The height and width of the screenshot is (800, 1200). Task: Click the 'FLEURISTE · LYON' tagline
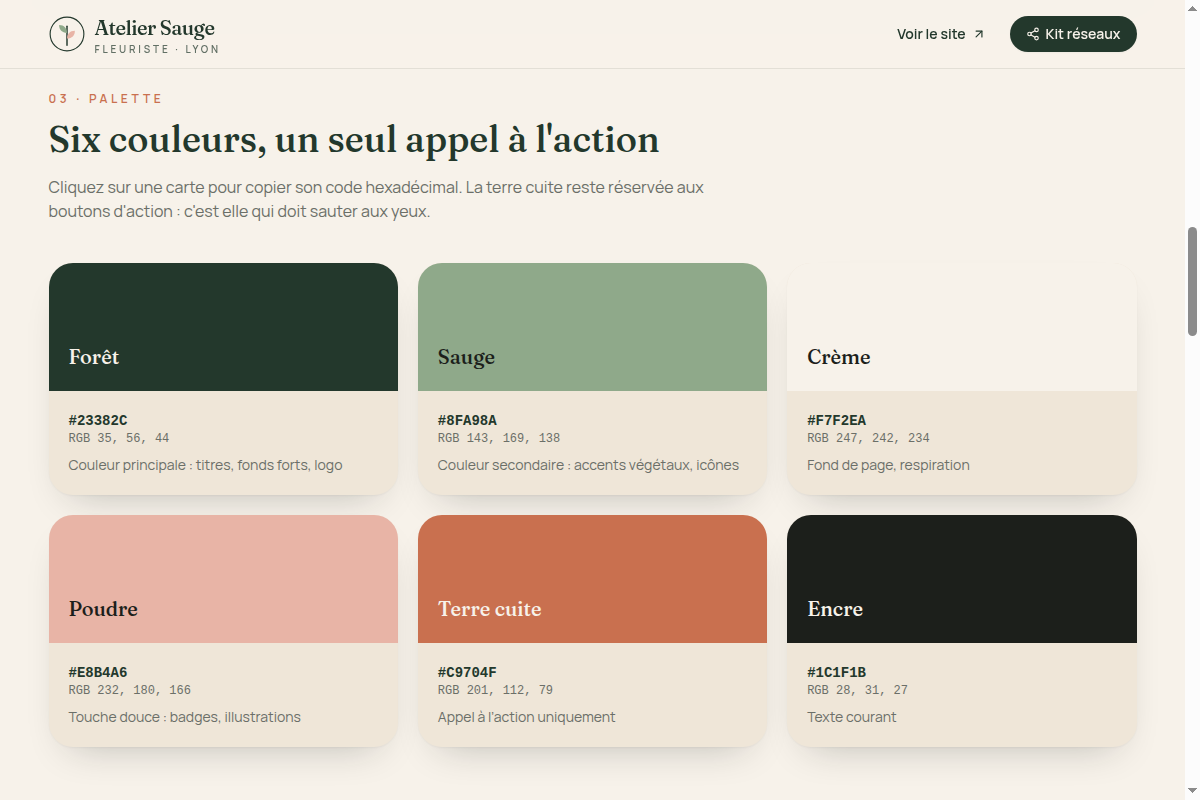point(156,49)
